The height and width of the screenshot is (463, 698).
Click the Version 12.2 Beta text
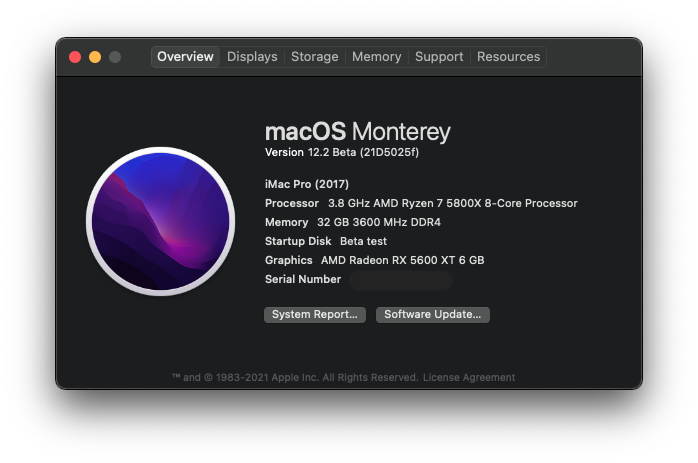click(343, 152)
